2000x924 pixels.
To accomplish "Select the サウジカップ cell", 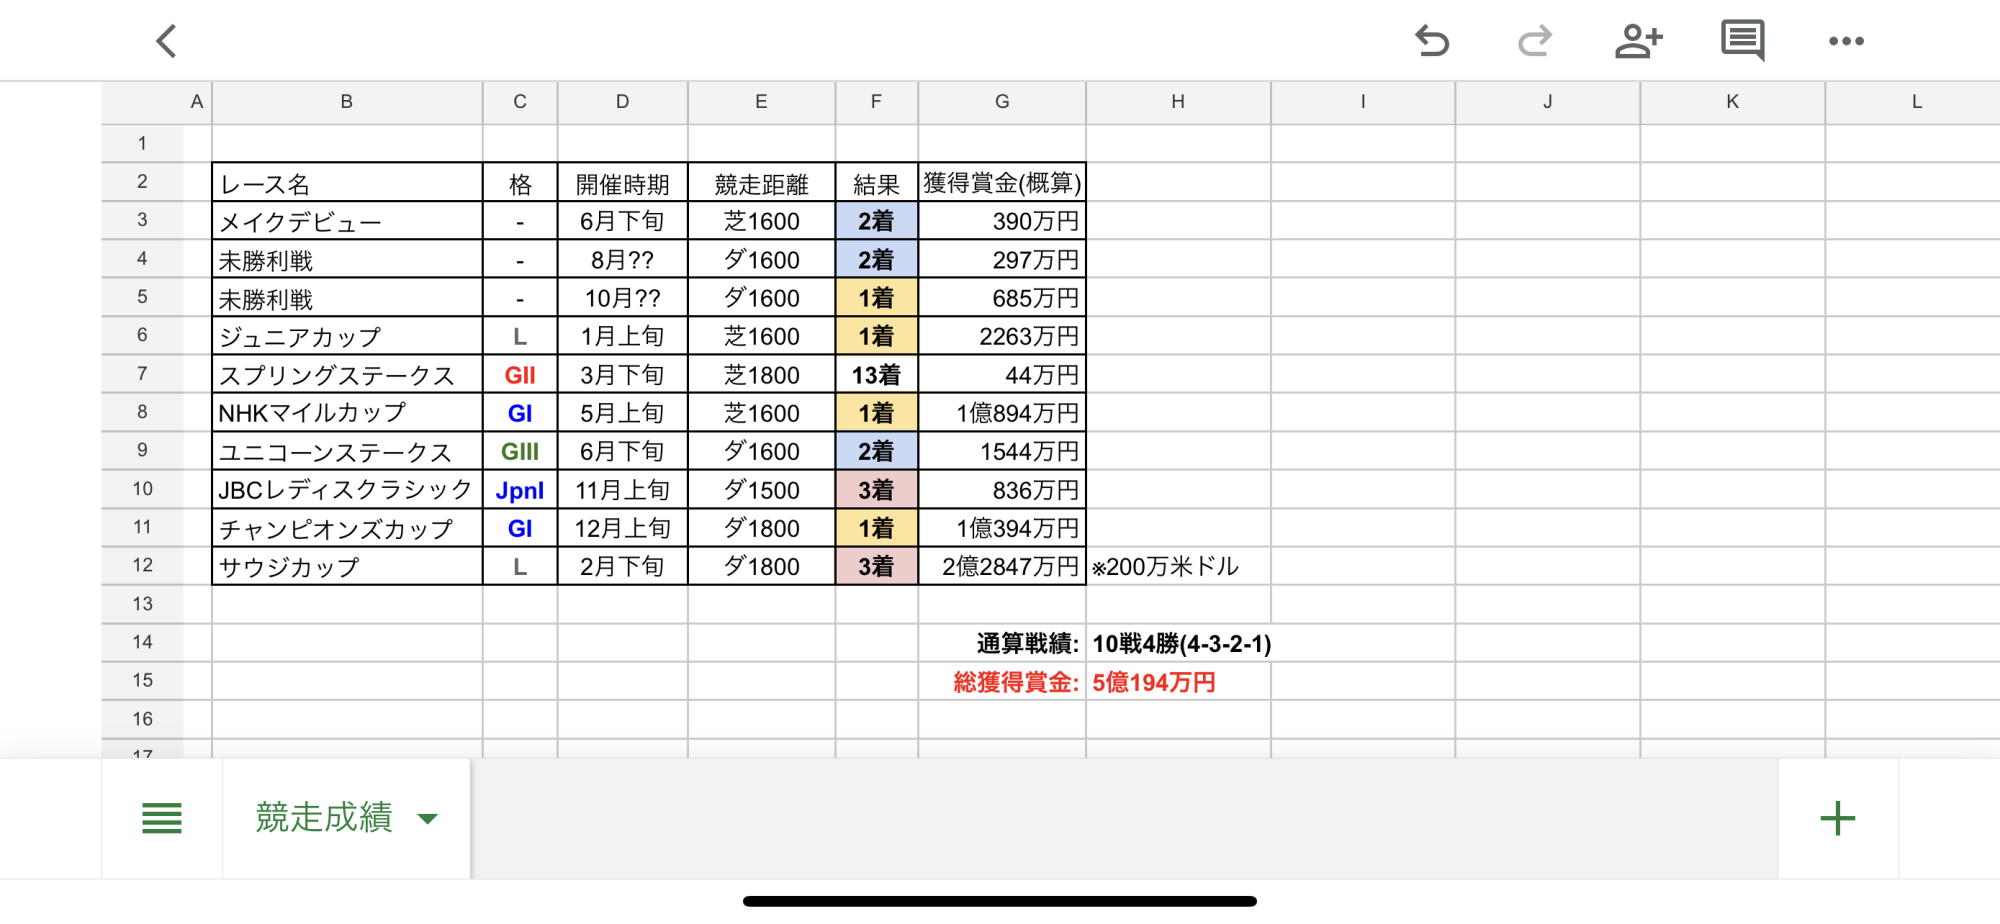I will [x=347, y=566].
